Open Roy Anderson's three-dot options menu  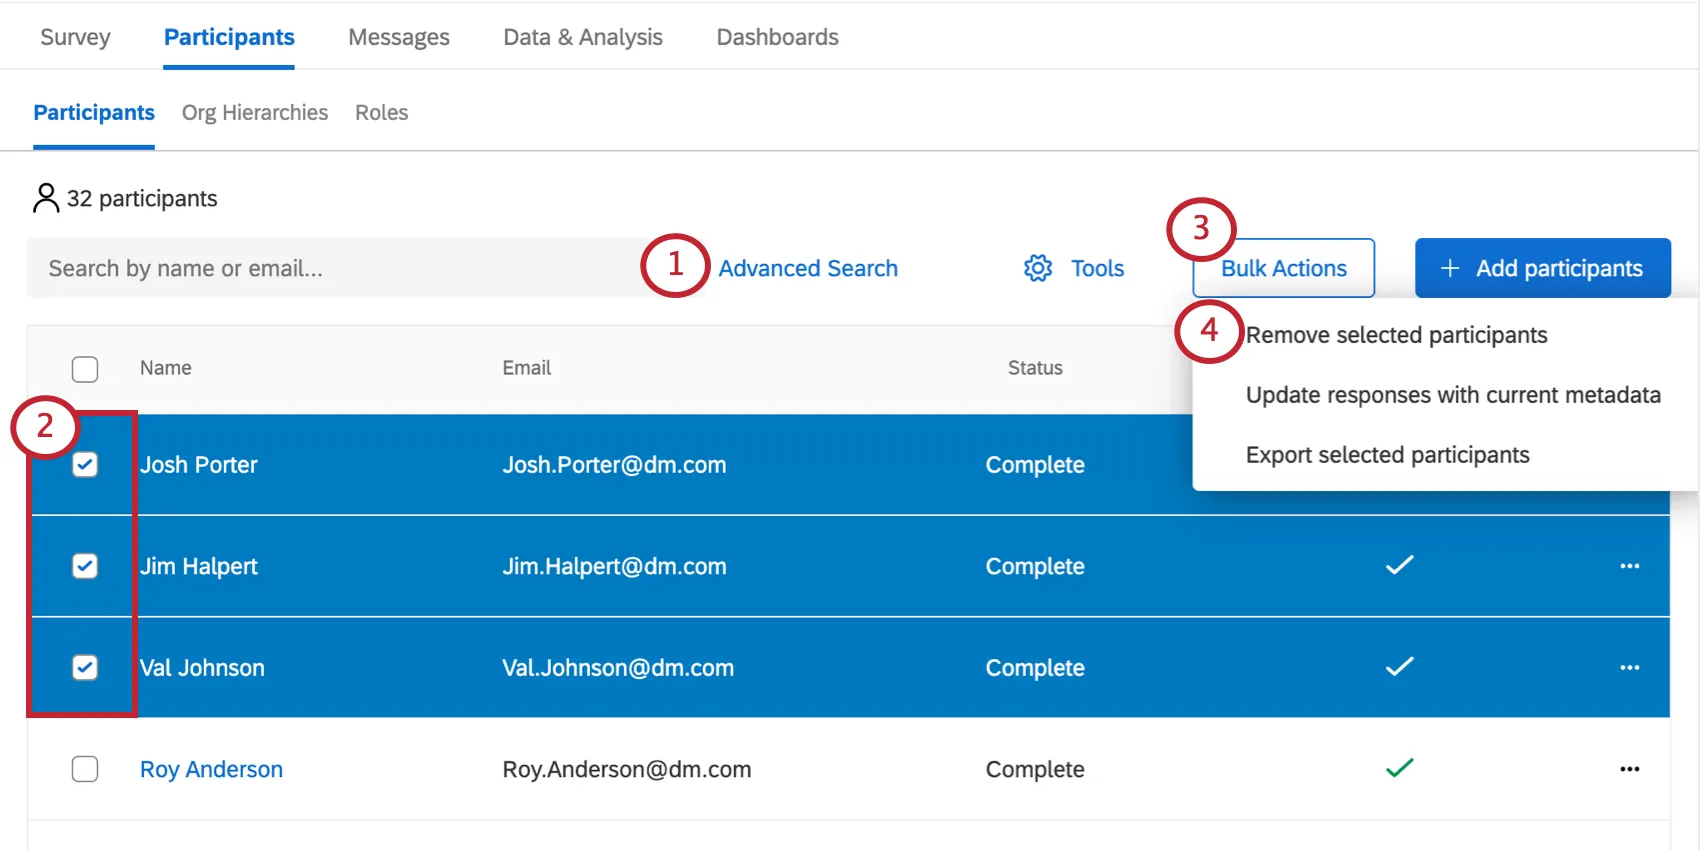coord(1629,769)
